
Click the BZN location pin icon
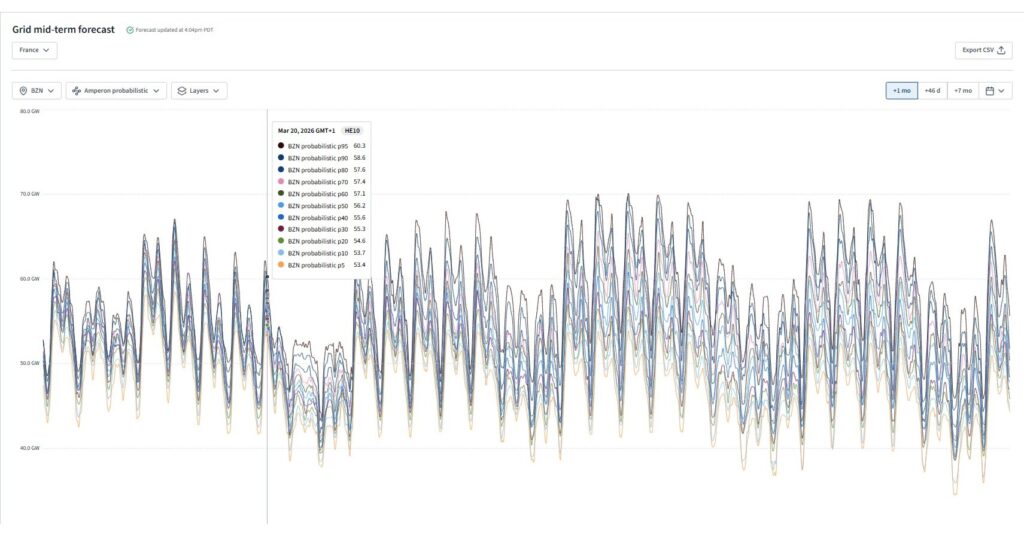tap(23, 91)
